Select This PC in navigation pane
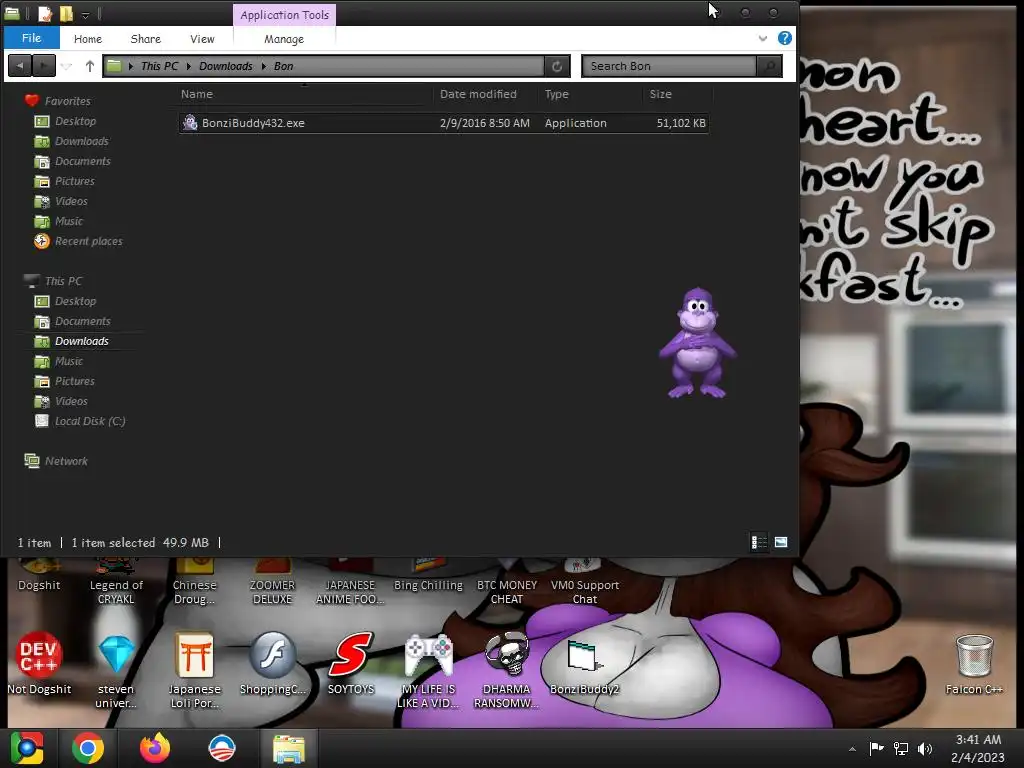1024x768 pixels. click(63, 281)
